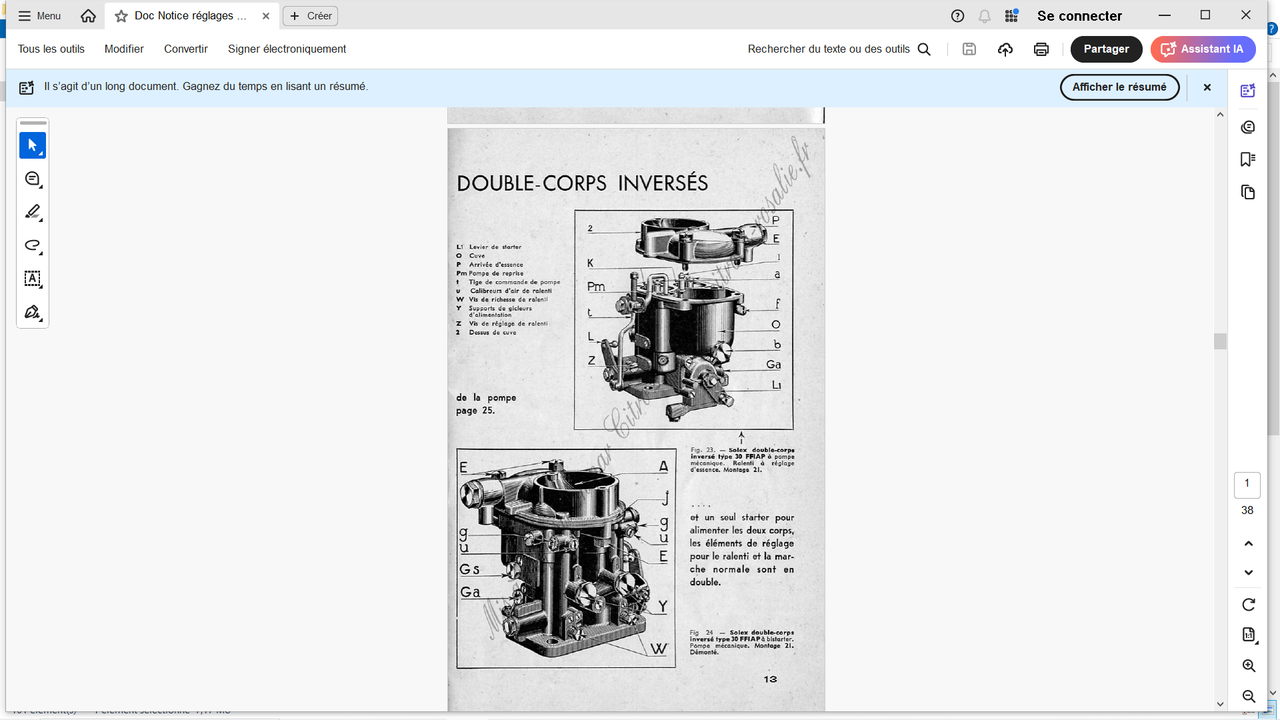Viewport: 1280px width, 720px height.
Task: Open the comments panel icon in right rail
Action: click(1247, 127)
